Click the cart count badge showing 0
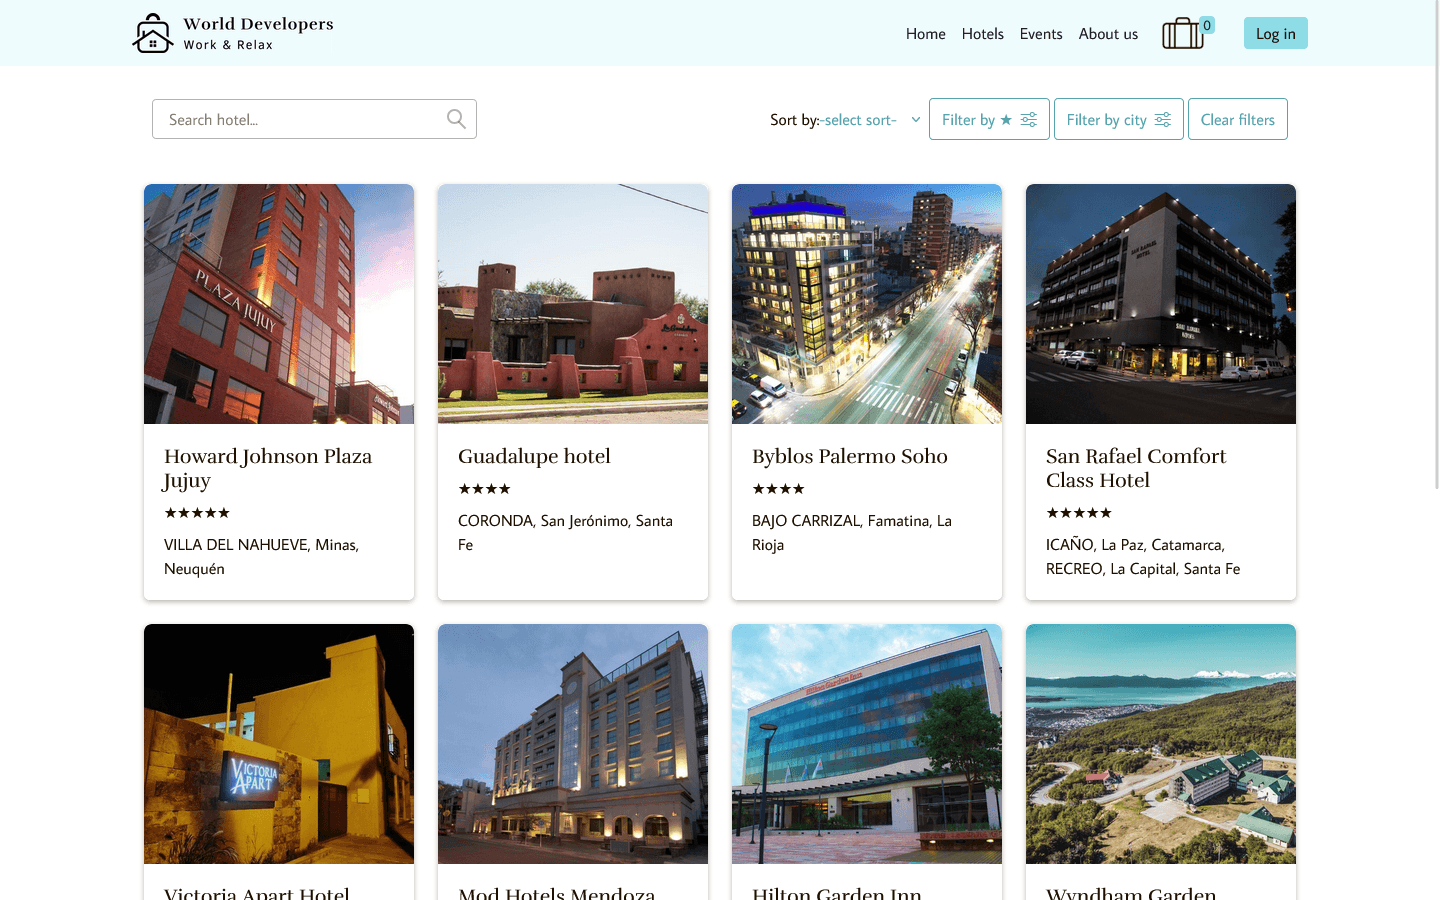Screen dimensions: 1440x900 click(1207, 25)
